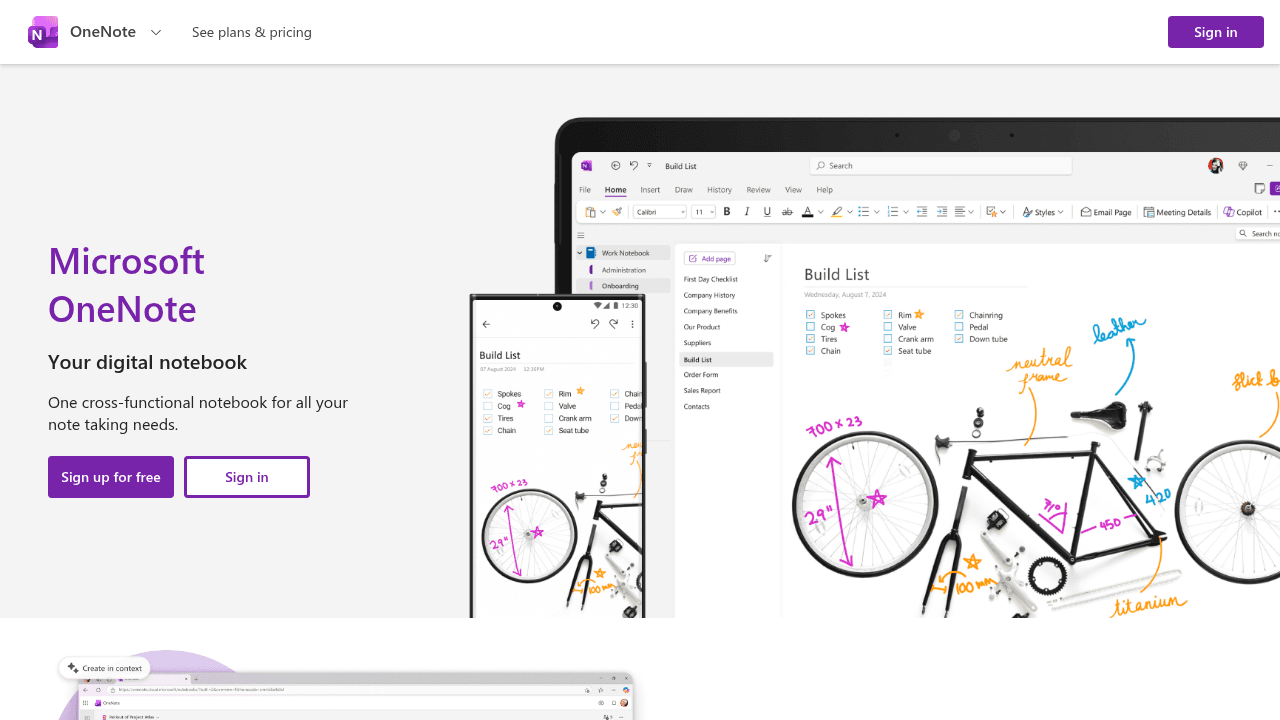Click the back arrow in the desktop app title bar
The width and height of the screenshot is (1280, 720).
616,166
